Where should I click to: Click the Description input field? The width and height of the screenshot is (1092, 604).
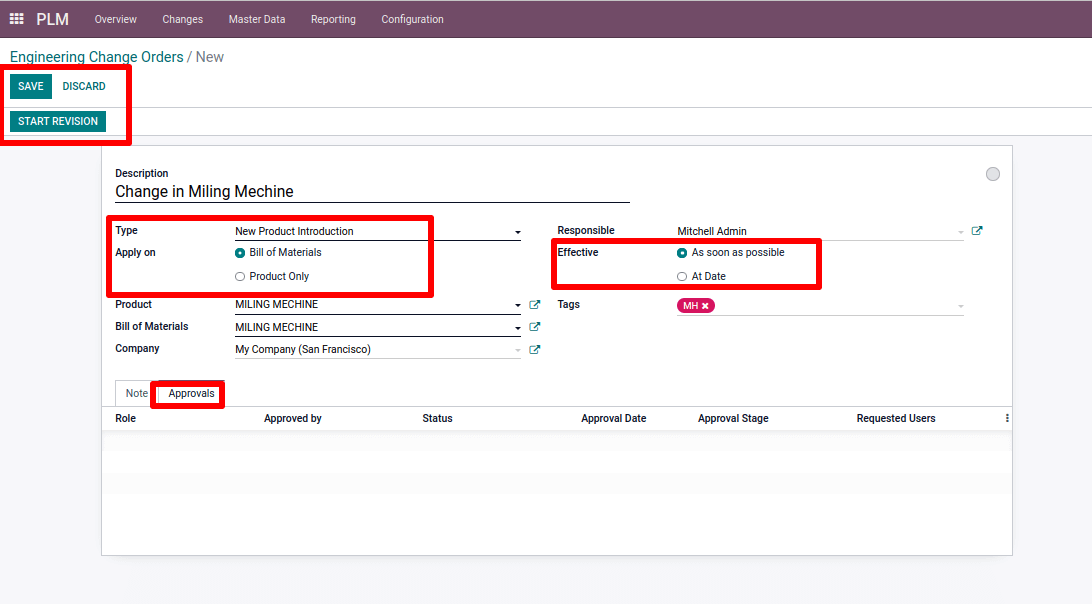click(x=373, y=192)
